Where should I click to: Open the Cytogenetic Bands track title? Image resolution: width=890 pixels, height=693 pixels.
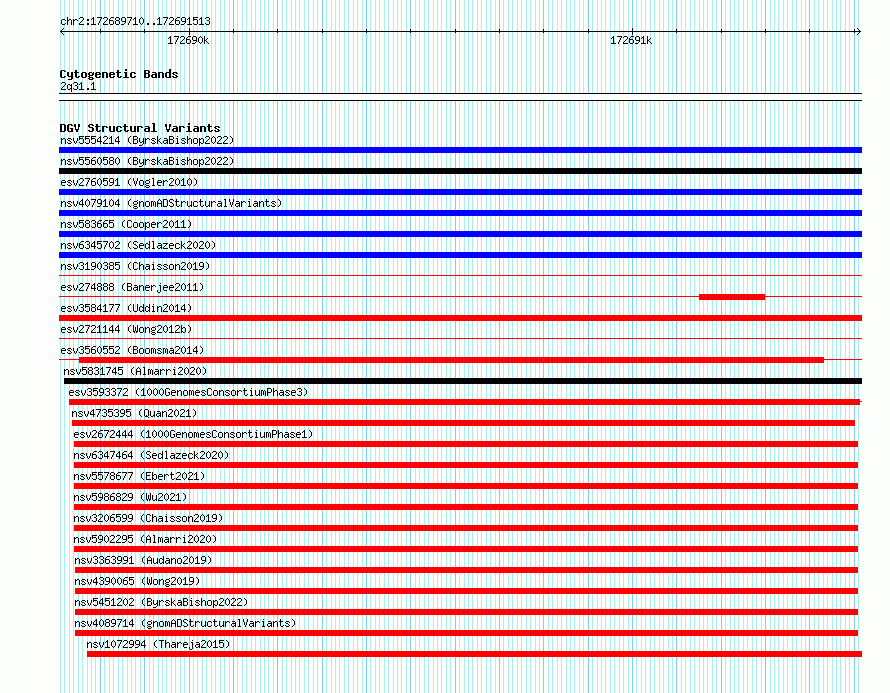pos(119,74)
